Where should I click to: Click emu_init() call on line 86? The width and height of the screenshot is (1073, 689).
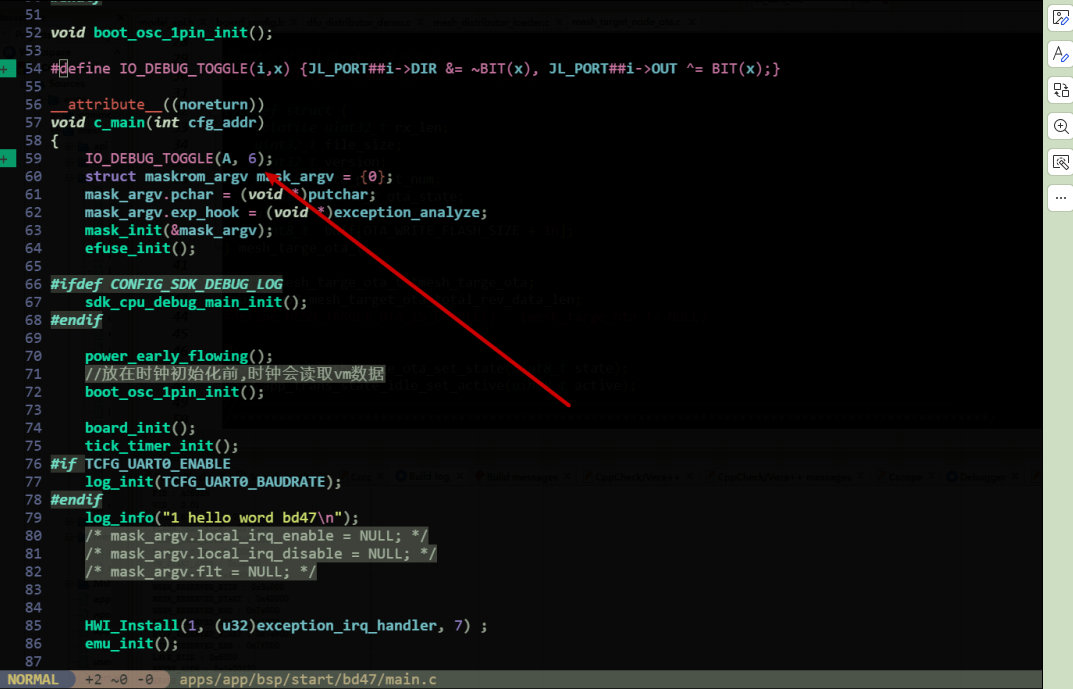coord(131,644)
